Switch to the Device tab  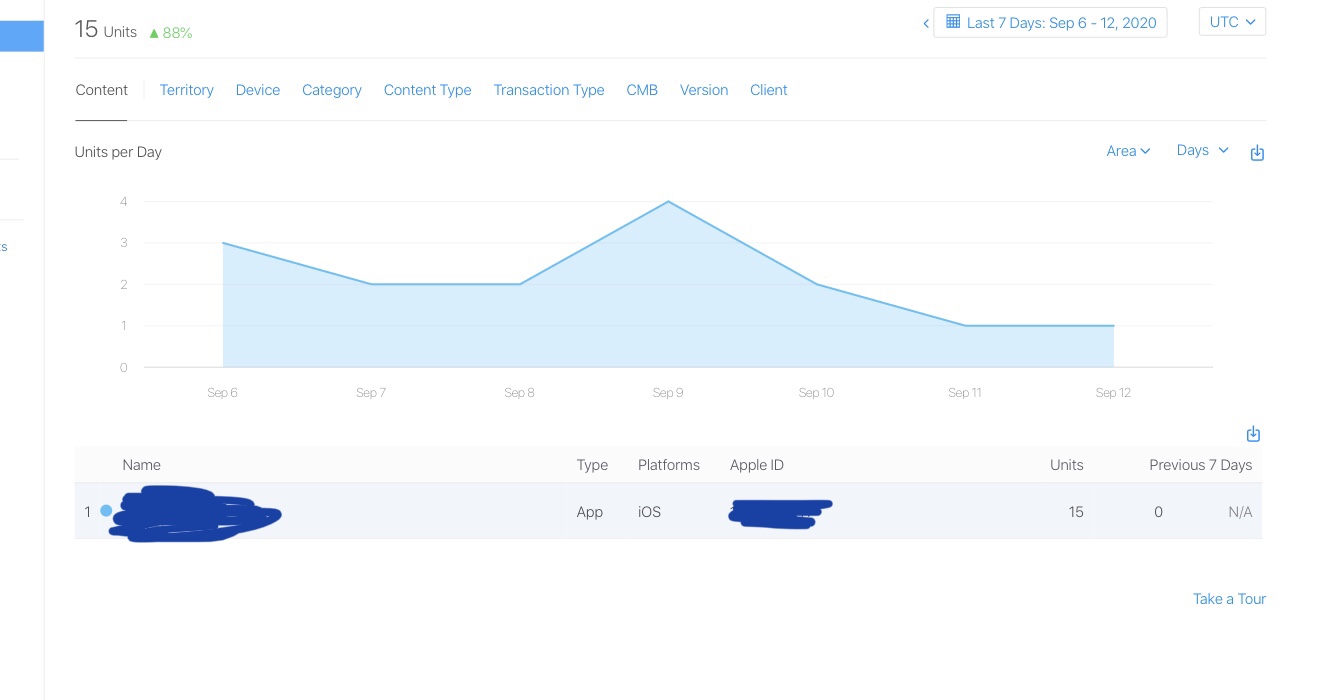point(258,90)
